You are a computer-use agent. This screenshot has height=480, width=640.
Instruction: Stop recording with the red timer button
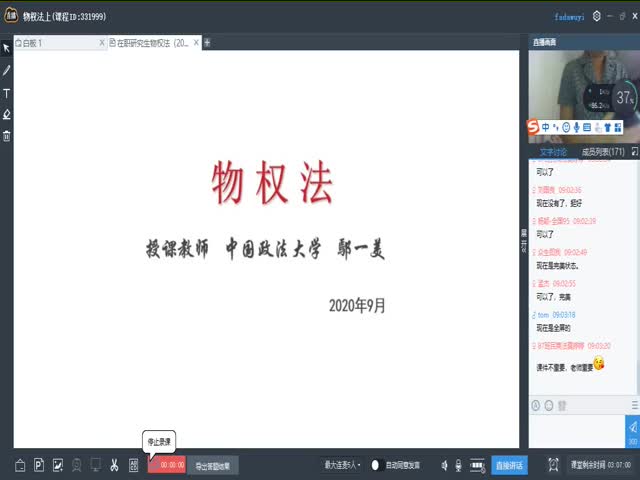tap(167, 465)
